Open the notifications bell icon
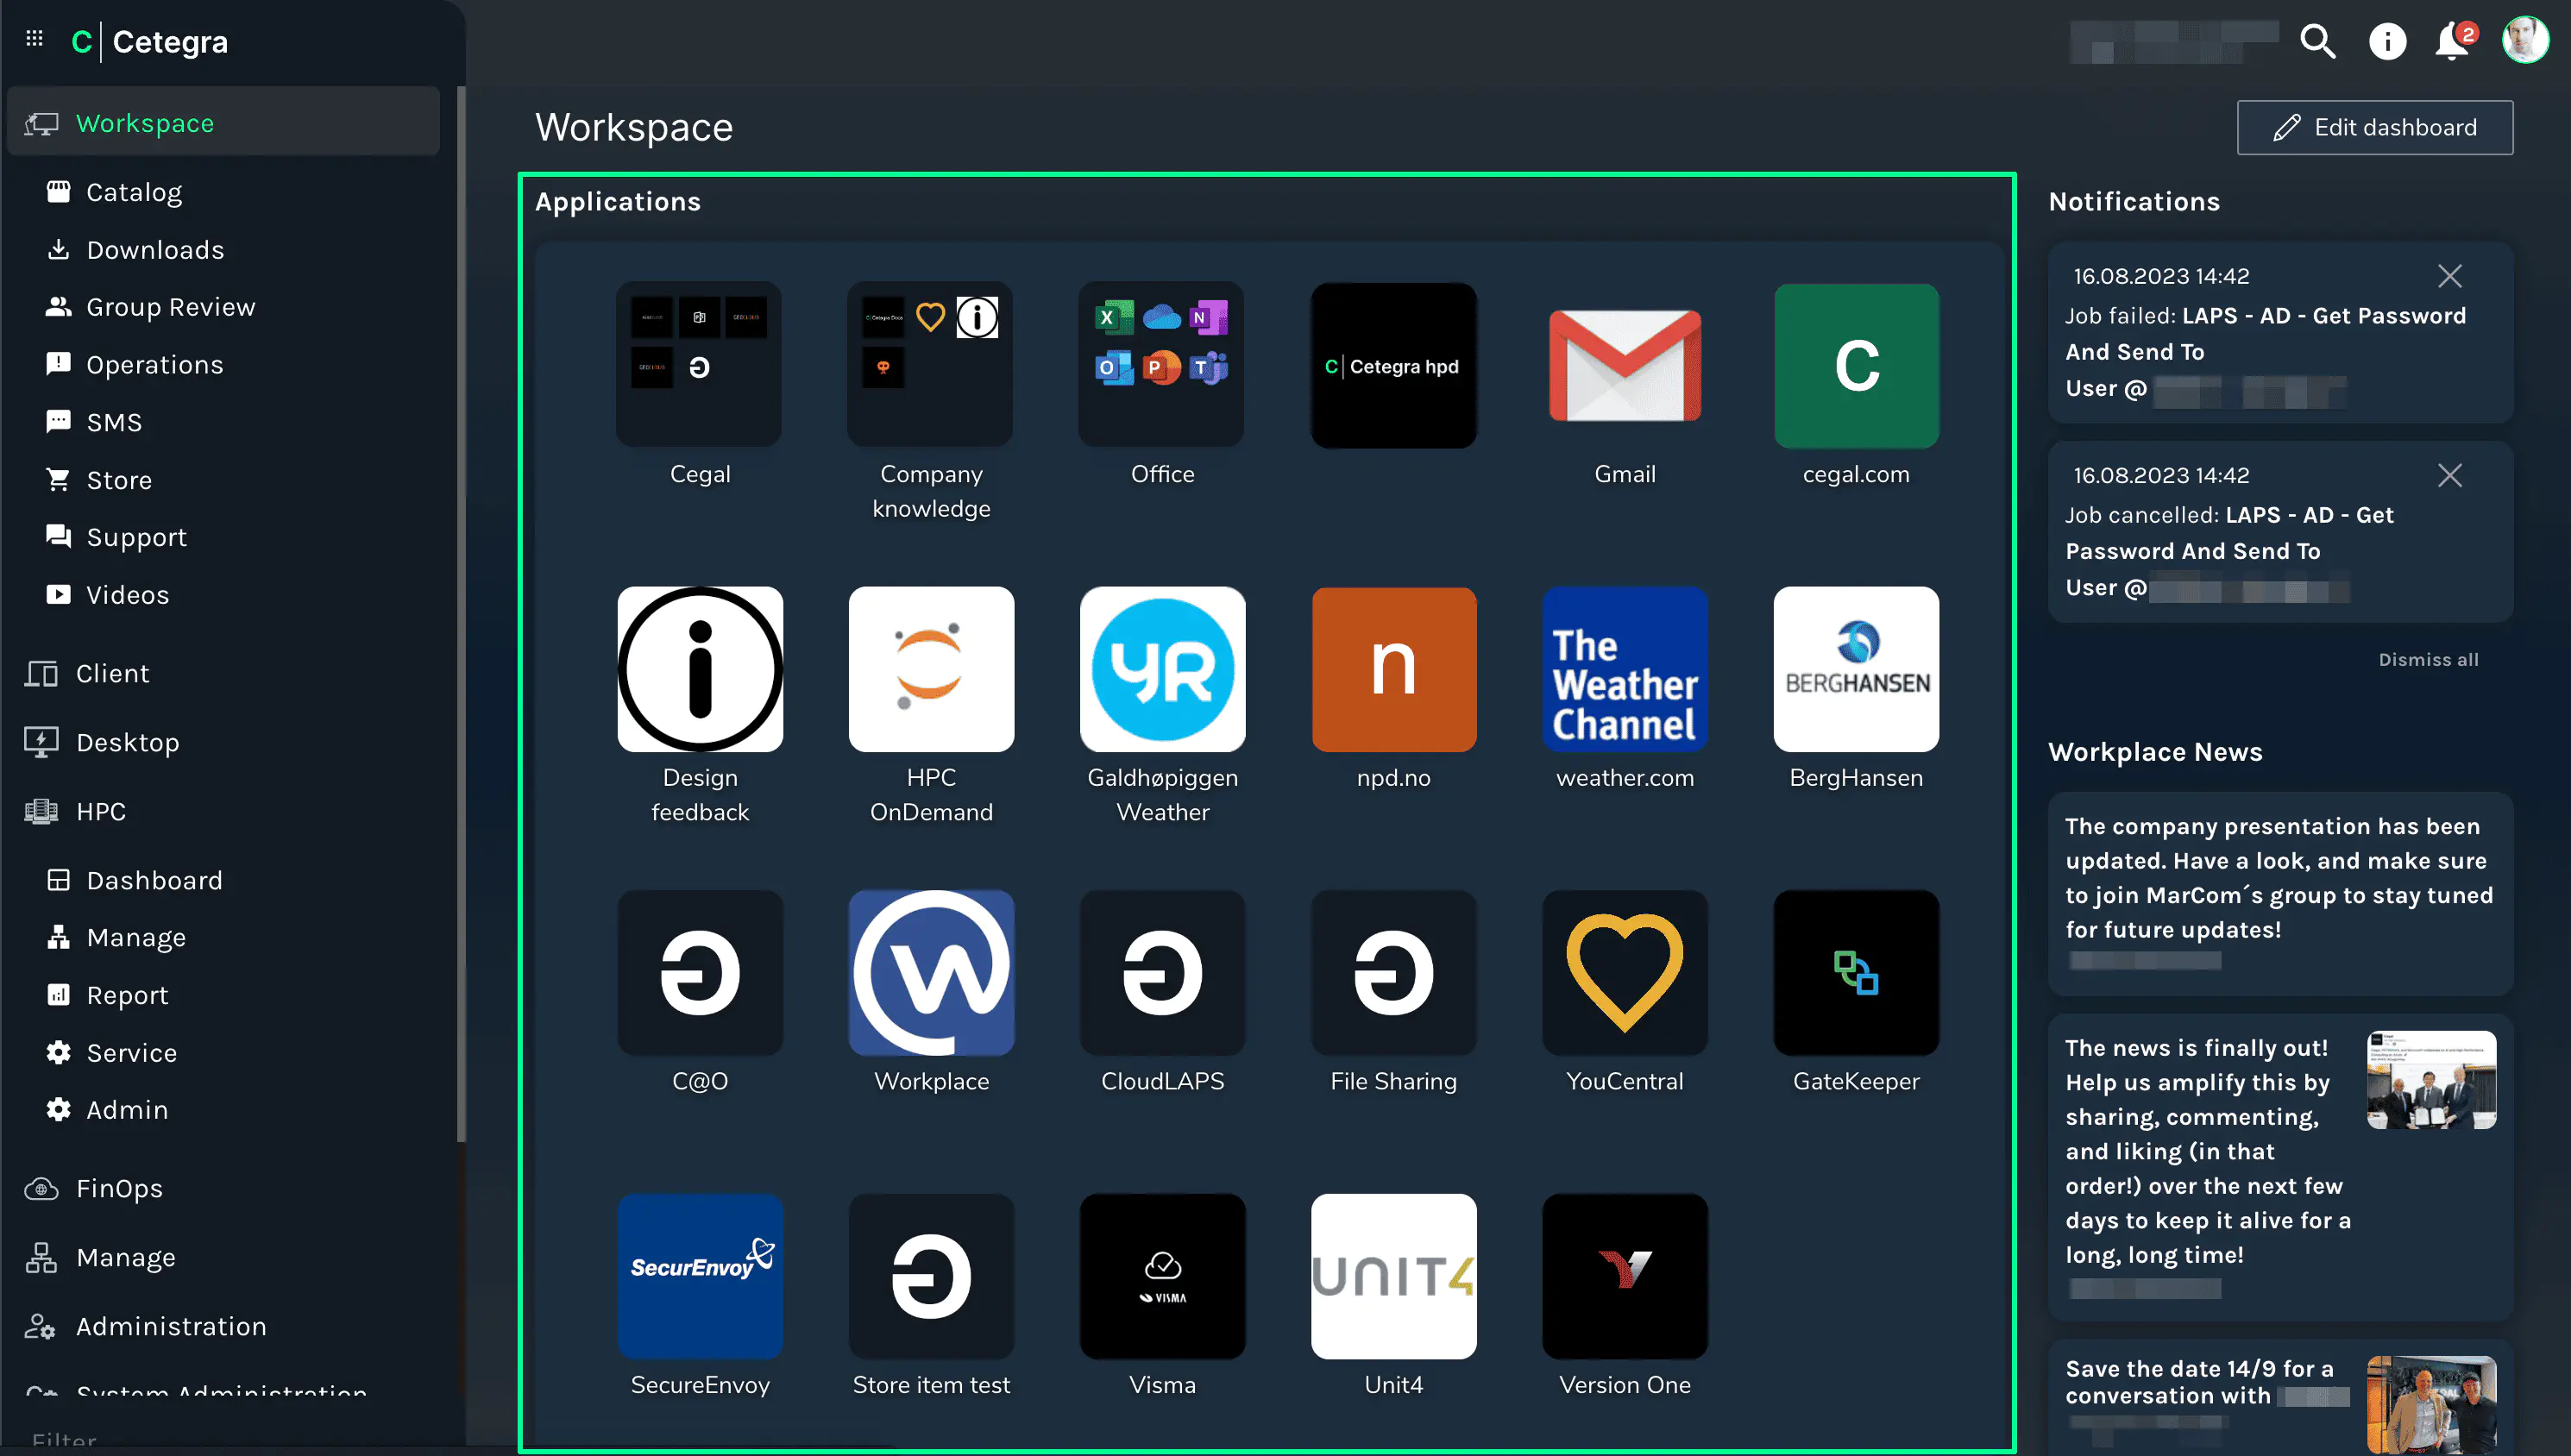Viewport: 2571px width, 1456px height. coord(2451,42)
